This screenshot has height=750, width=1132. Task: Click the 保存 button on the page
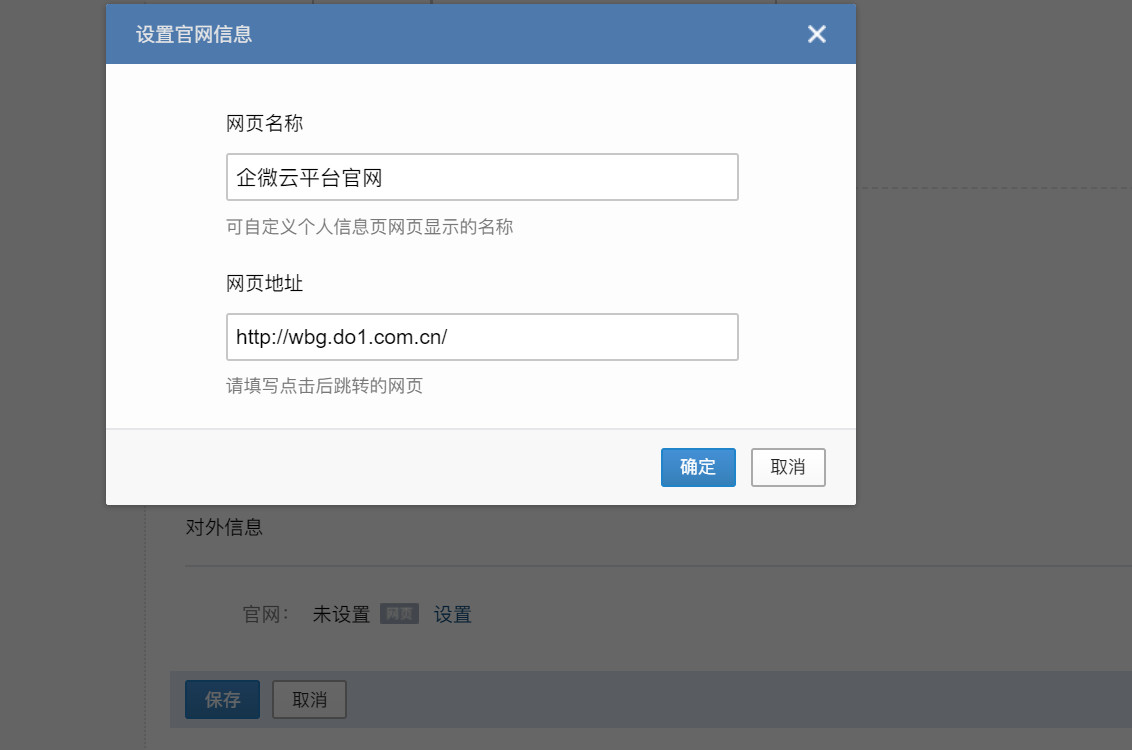222,699
